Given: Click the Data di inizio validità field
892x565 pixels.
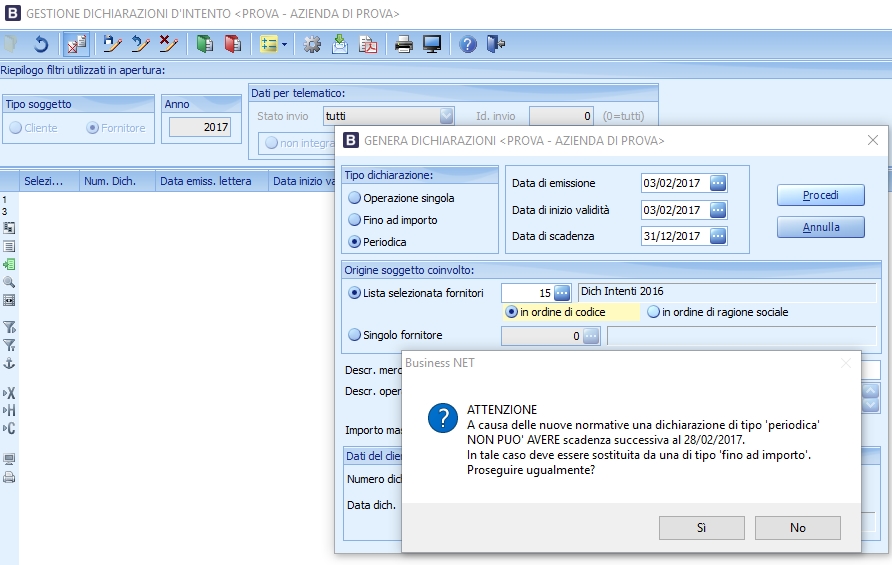Looking at the screenshot, I should coord(673,210).
